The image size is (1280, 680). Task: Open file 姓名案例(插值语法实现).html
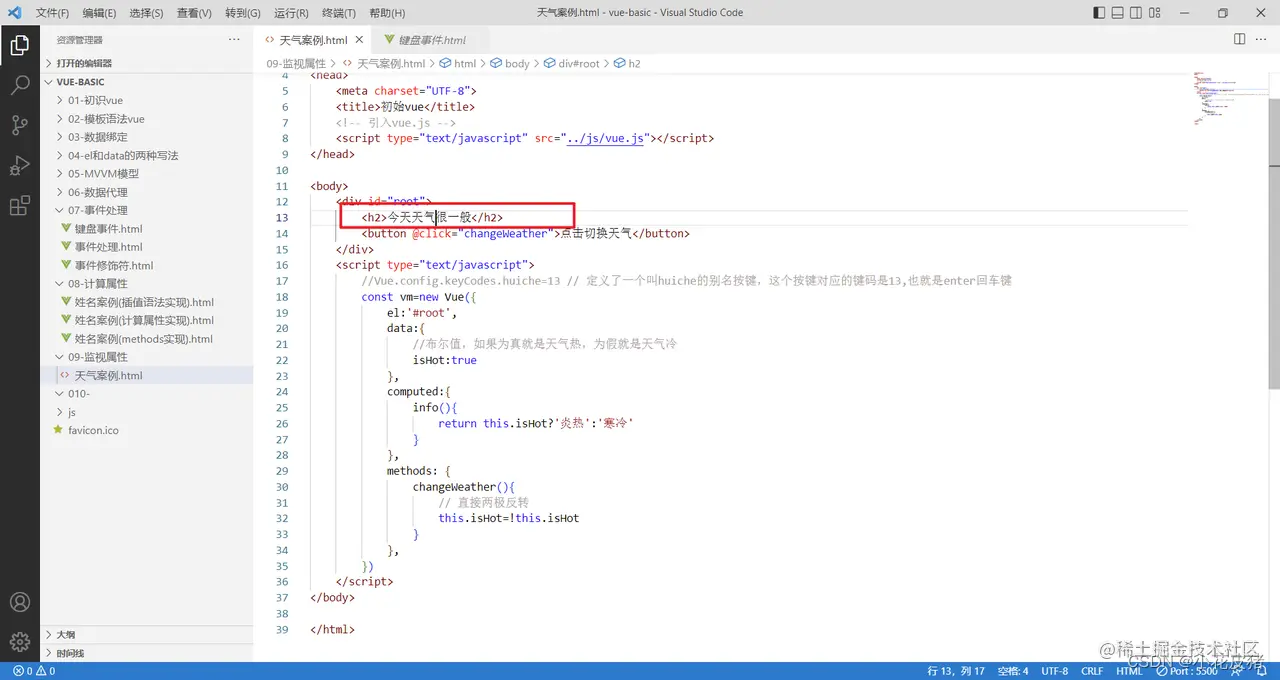coord(146,302)
